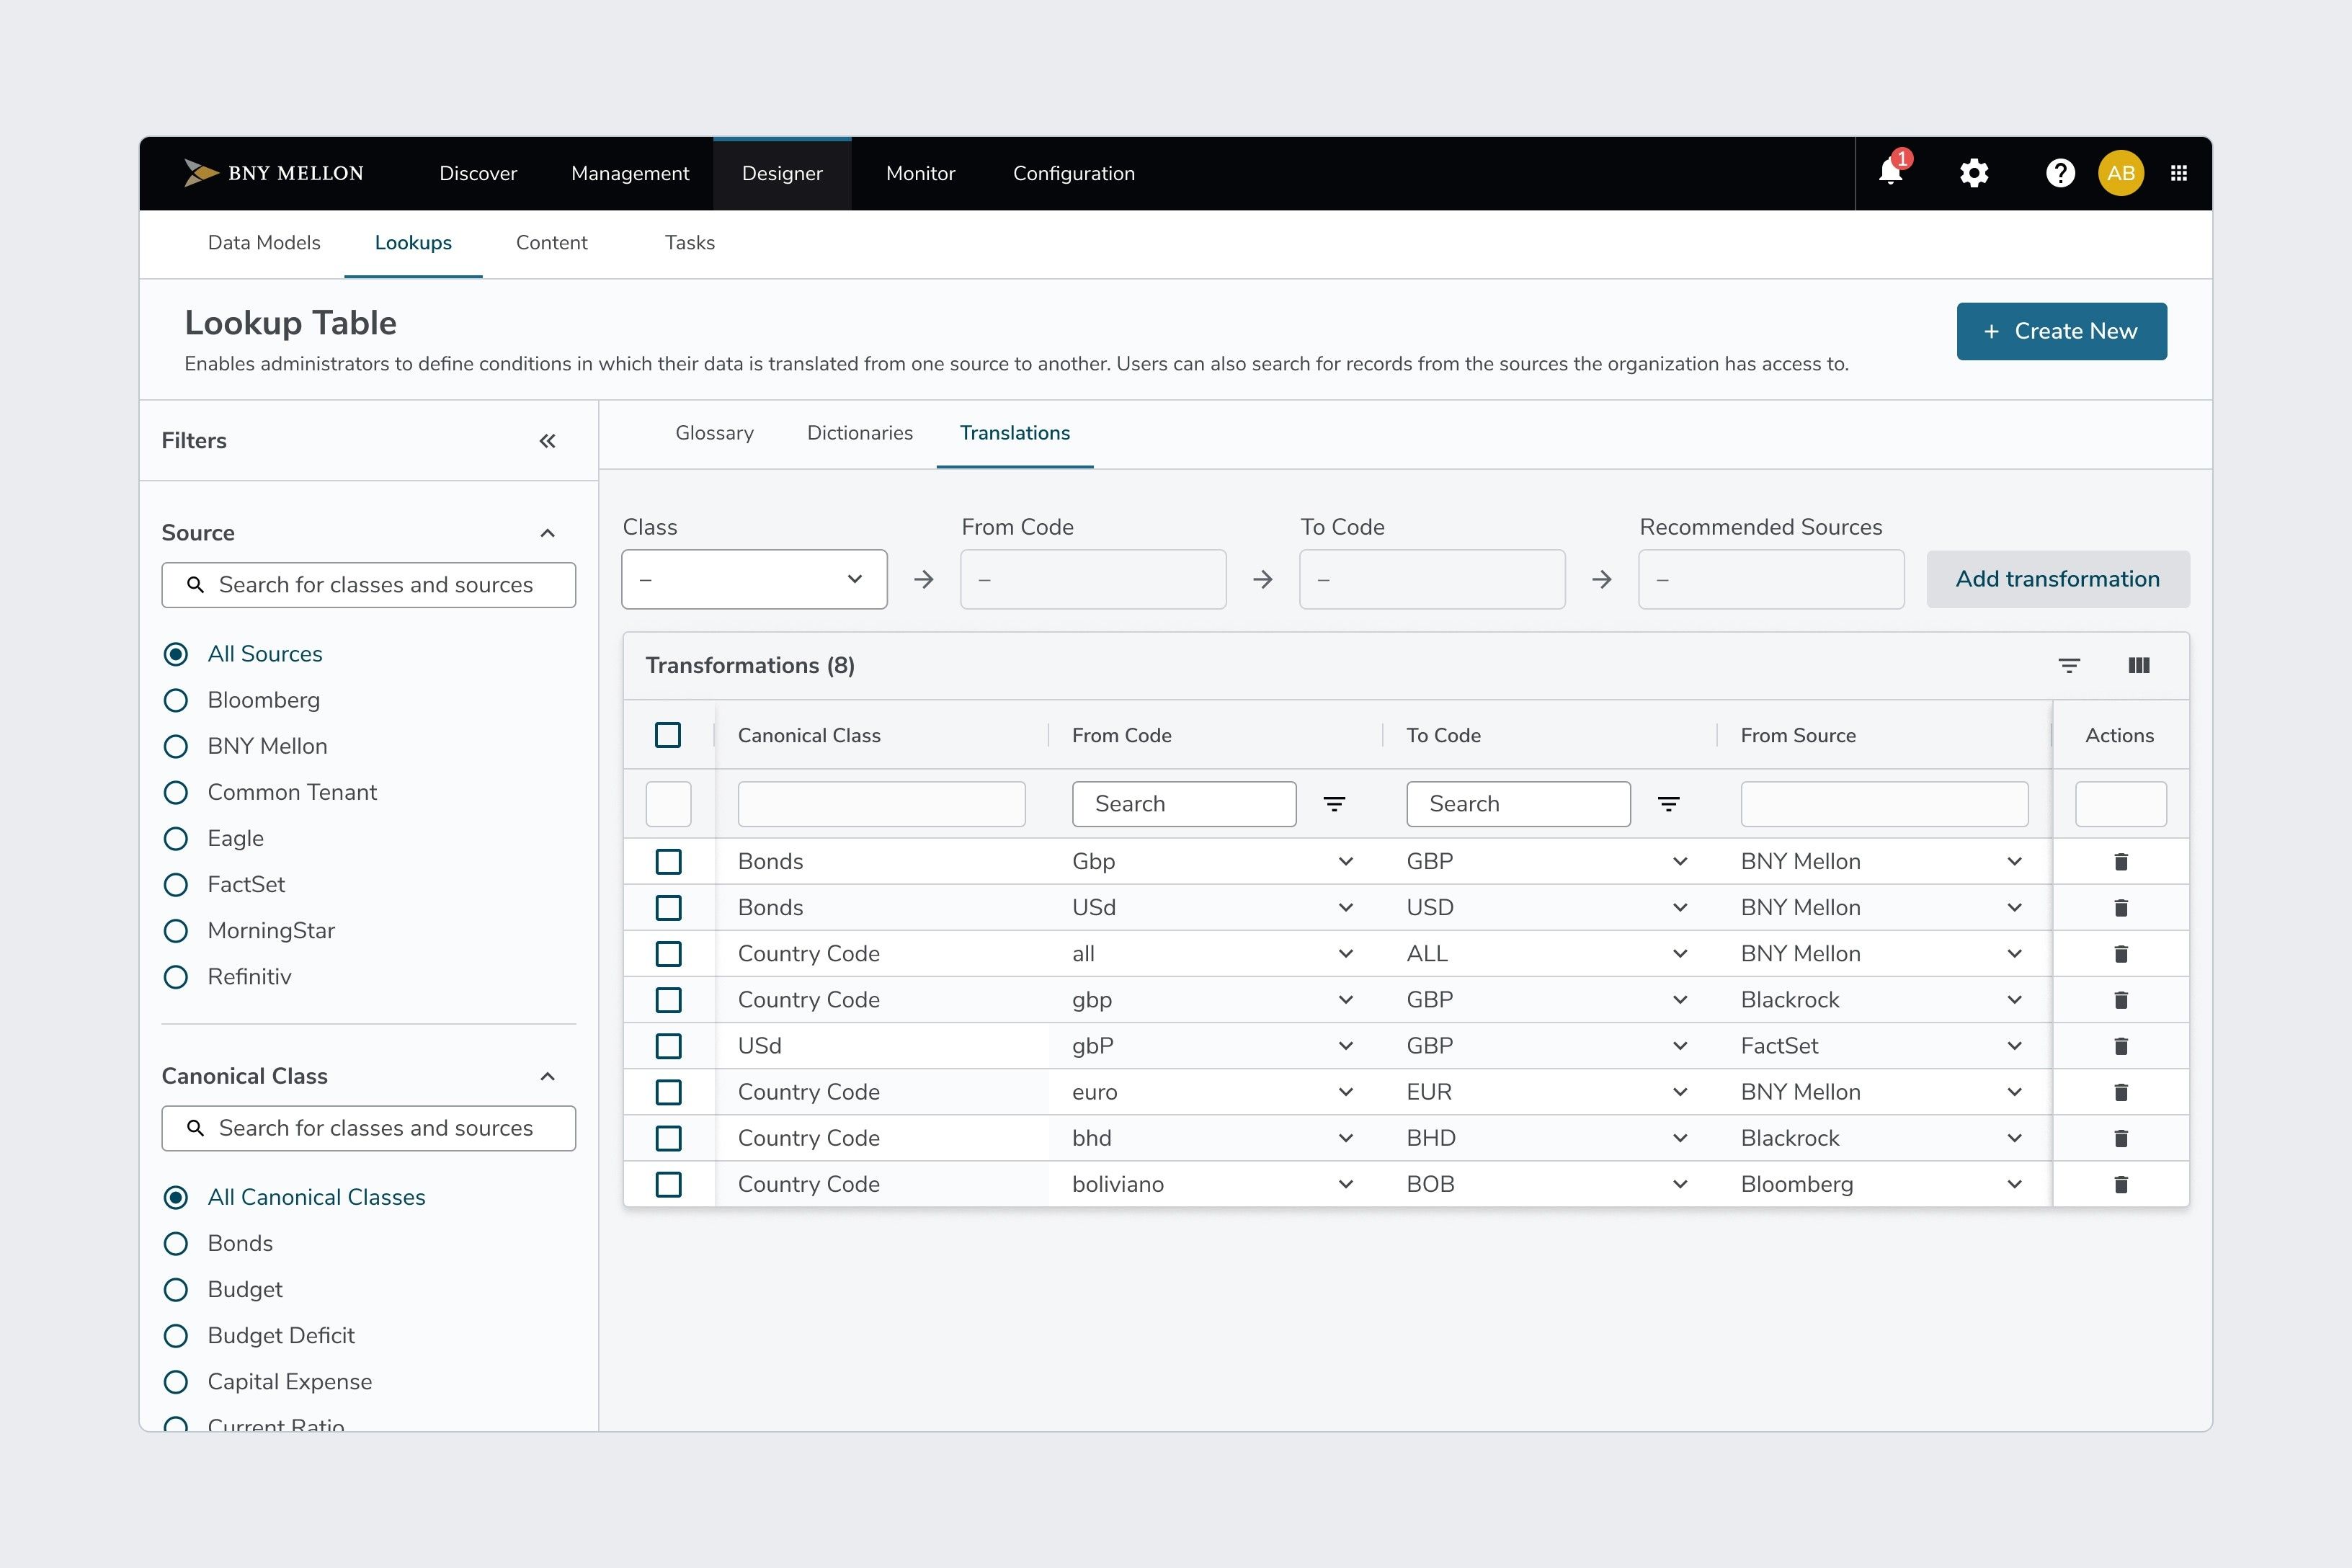The height and width of the screenshot is (1568, 2352).
Task: Select the Budget Deficit canonical class radio
Action: pos(176,1335)
